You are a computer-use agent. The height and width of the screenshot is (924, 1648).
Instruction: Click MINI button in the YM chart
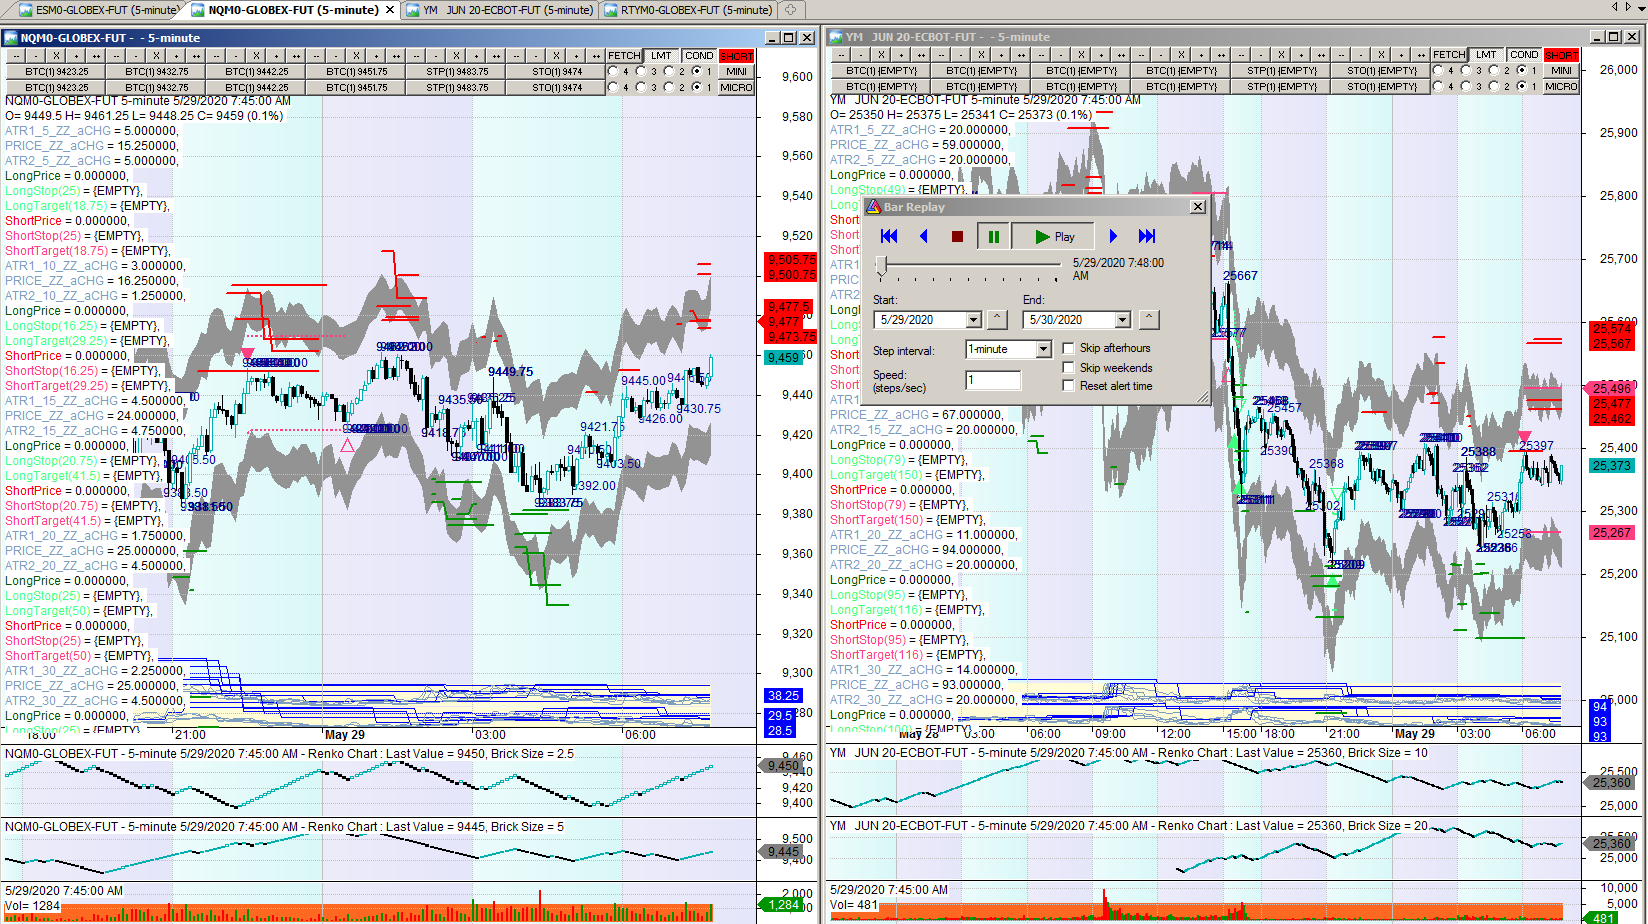1561,70
